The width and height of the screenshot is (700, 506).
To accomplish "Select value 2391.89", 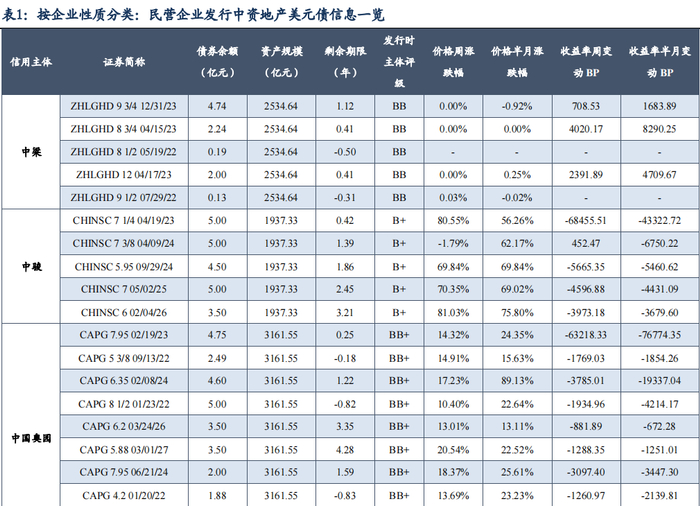I will pyautogui.click(x=586, y=175).
